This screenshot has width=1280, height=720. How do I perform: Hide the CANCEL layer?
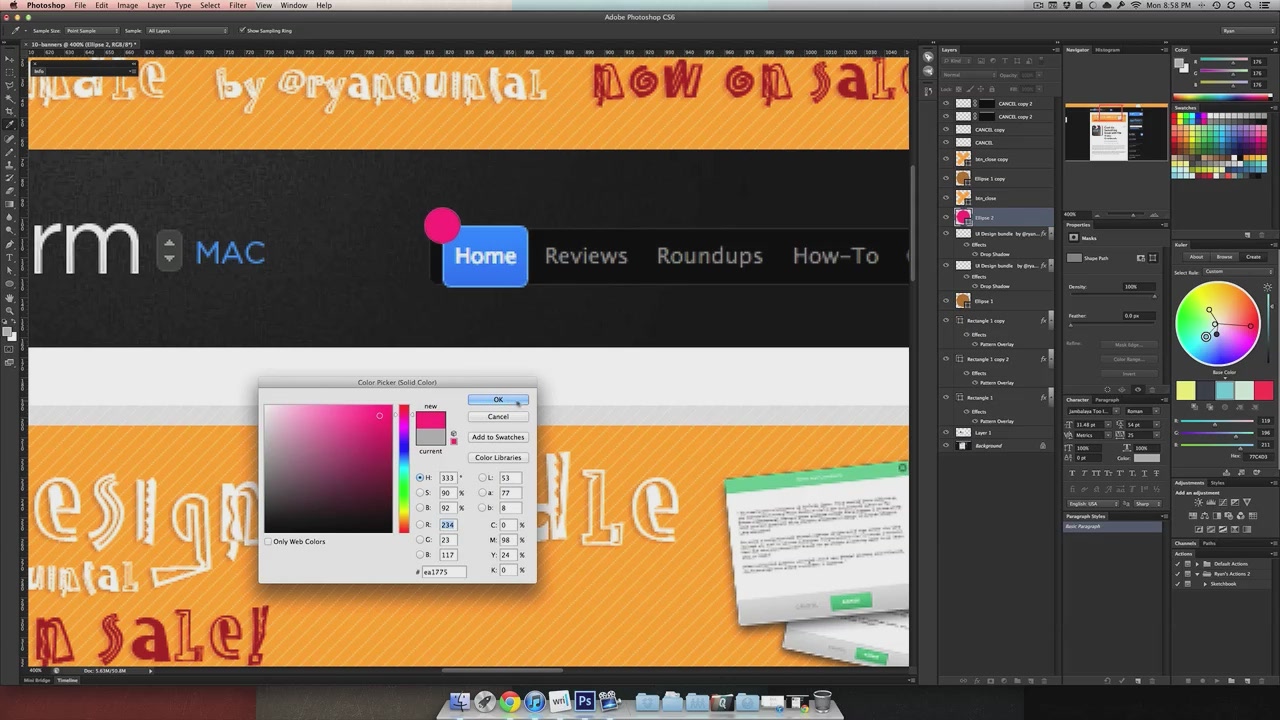[946, 142]
